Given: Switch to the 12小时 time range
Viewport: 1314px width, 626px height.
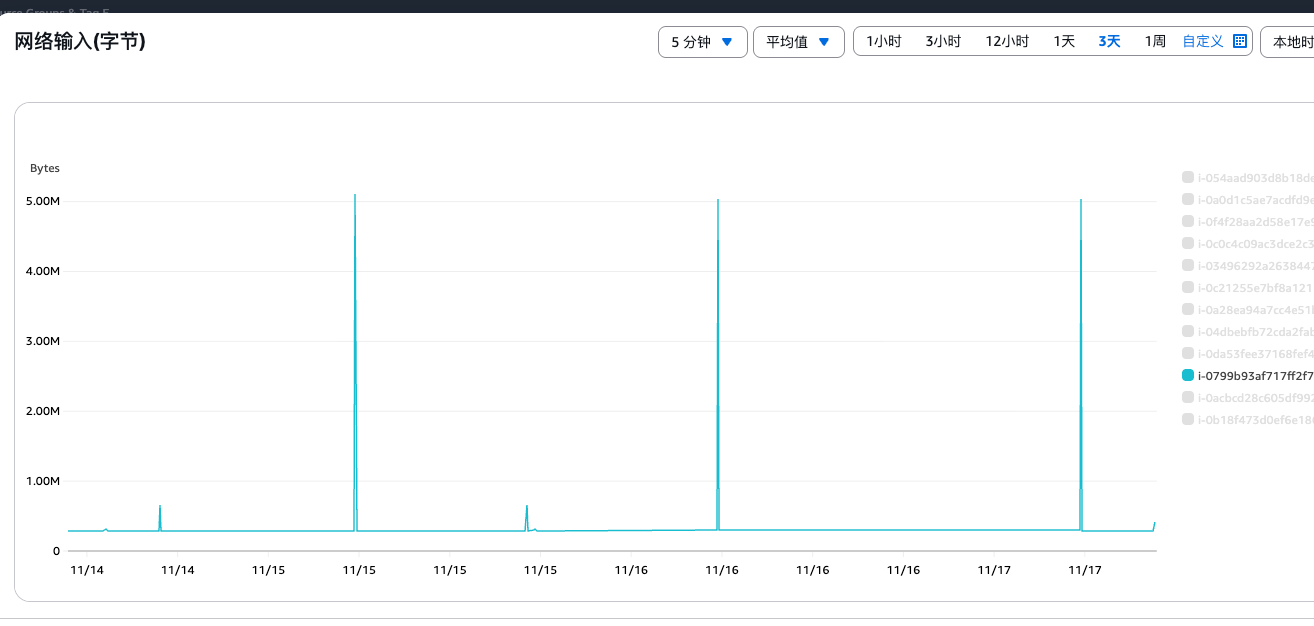Looking at the screenshot, I should [1006, 42].
